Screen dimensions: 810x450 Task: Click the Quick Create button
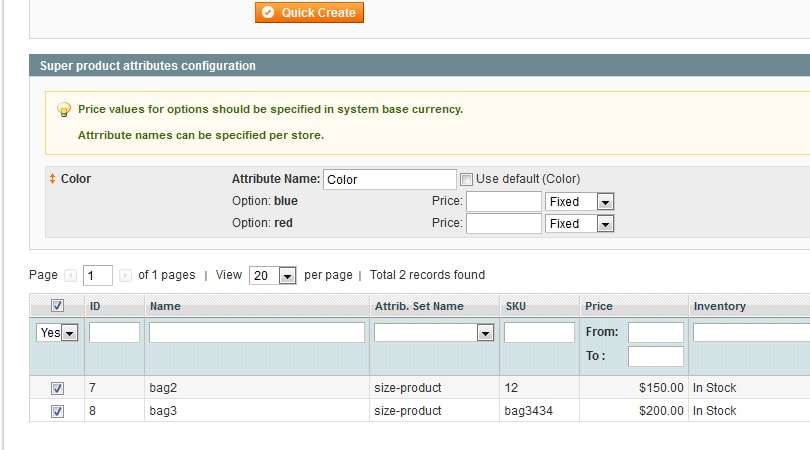coord(309,13)
